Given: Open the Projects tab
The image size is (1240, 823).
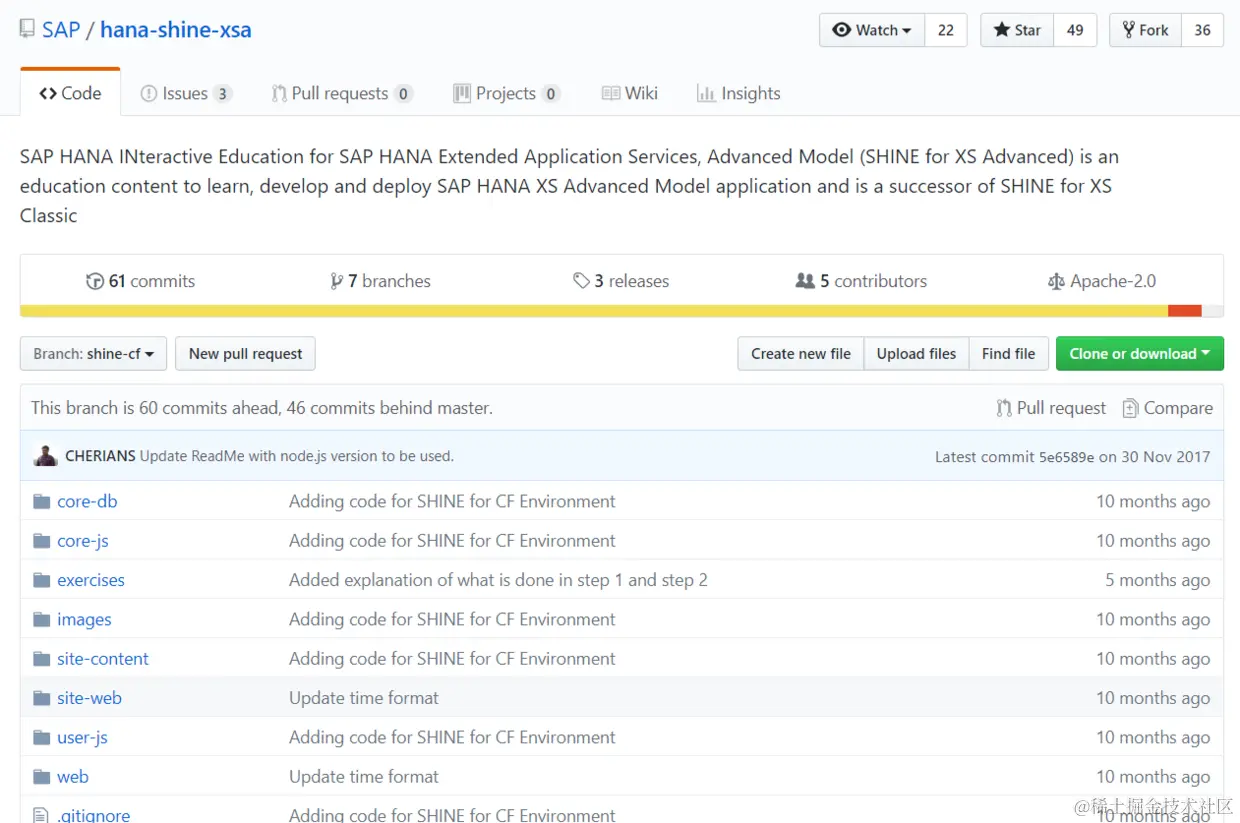Looking at the screenshot, I should [x=506, y=93].
